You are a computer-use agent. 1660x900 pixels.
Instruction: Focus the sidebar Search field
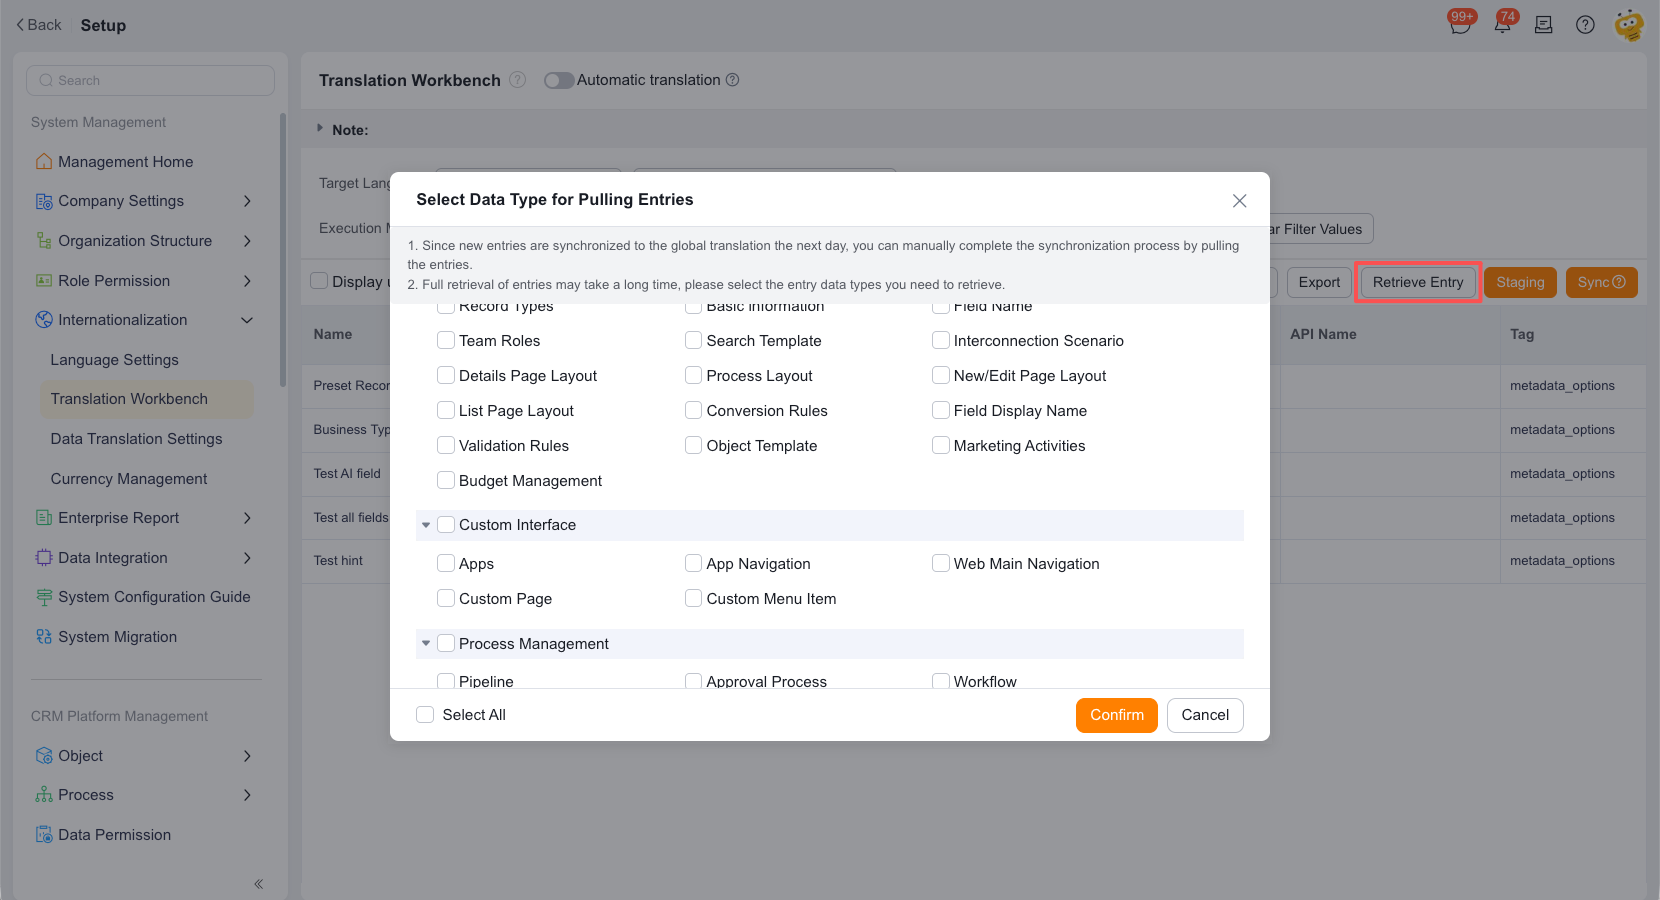coord(150,80)
